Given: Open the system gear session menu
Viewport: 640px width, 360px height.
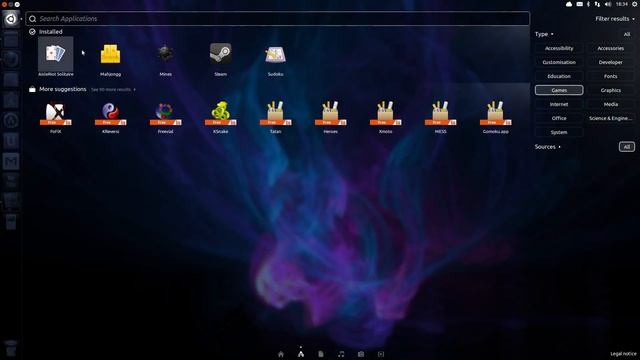Looking at the screenshot, I should click(x=635, y=4).
